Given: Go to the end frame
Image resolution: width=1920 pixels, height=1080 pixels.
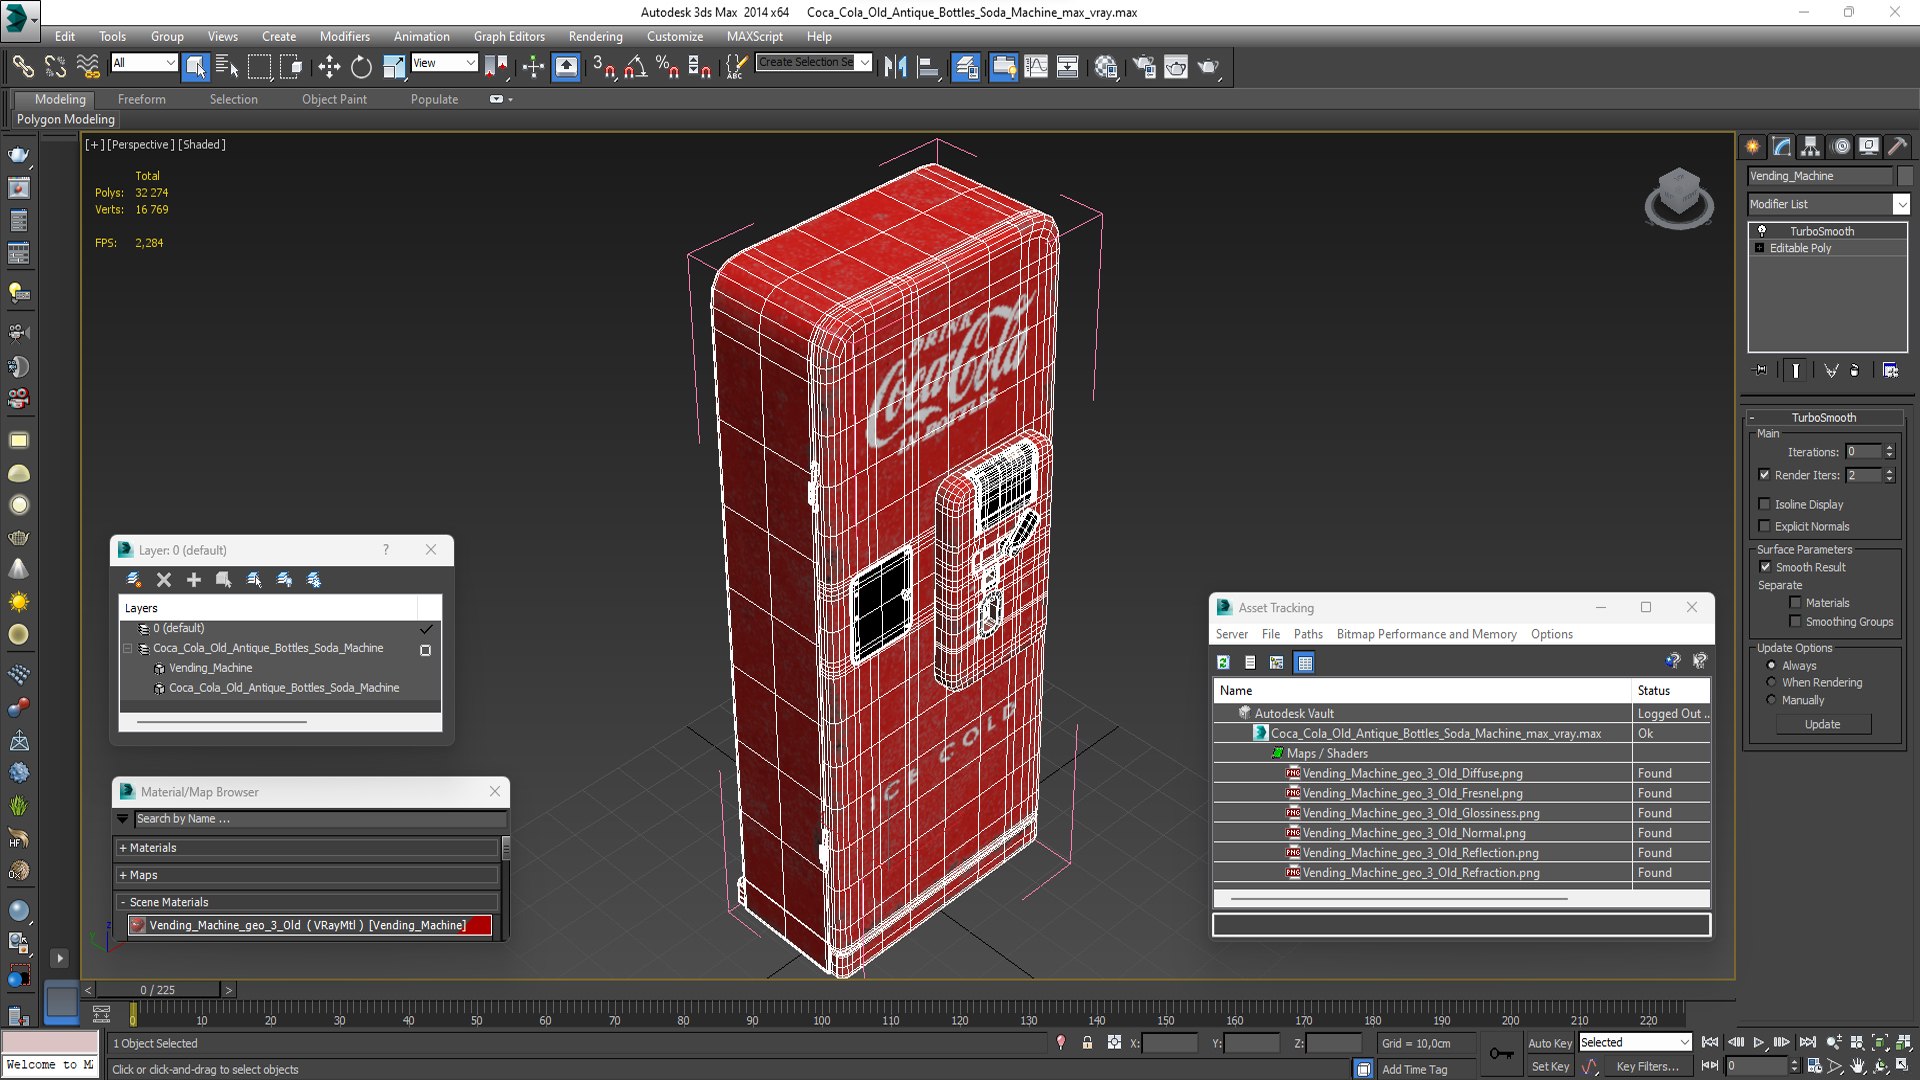Looking at the screenshot, I should pos(1807,1043).
